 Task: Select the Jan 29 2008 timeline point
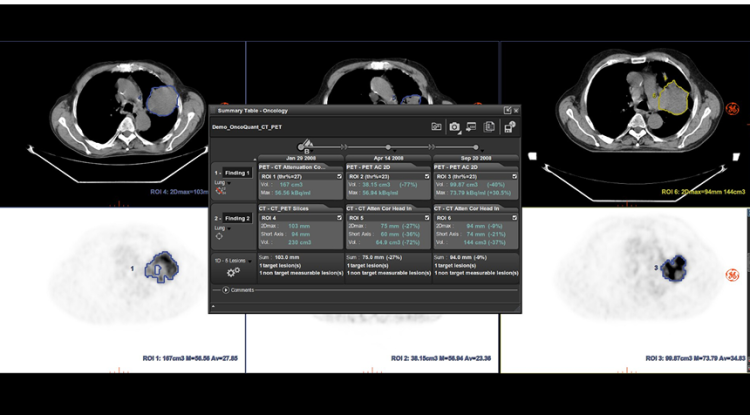301,147
